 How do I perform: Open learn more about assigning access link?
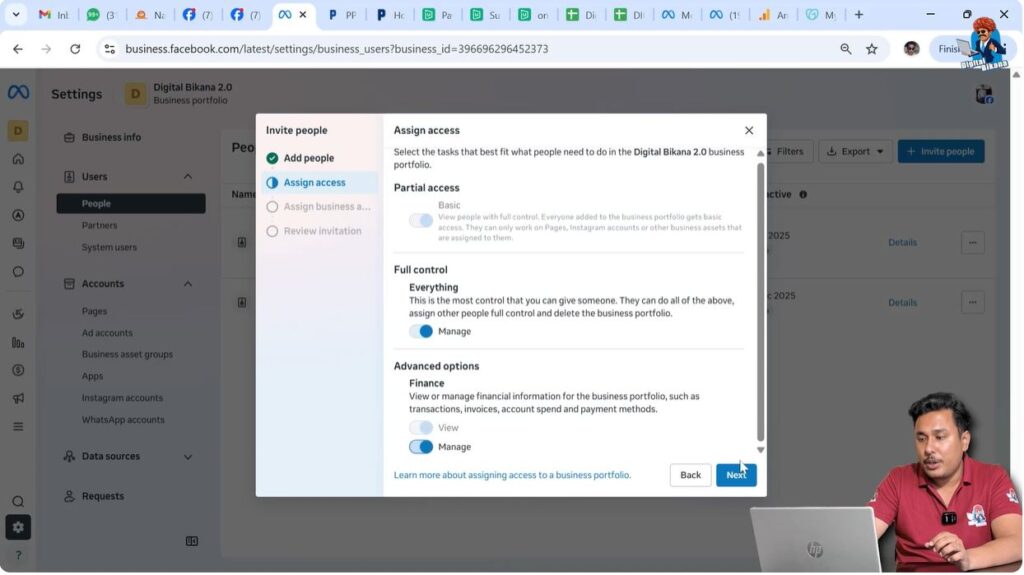pyautogui.click(x=512, y=475)
